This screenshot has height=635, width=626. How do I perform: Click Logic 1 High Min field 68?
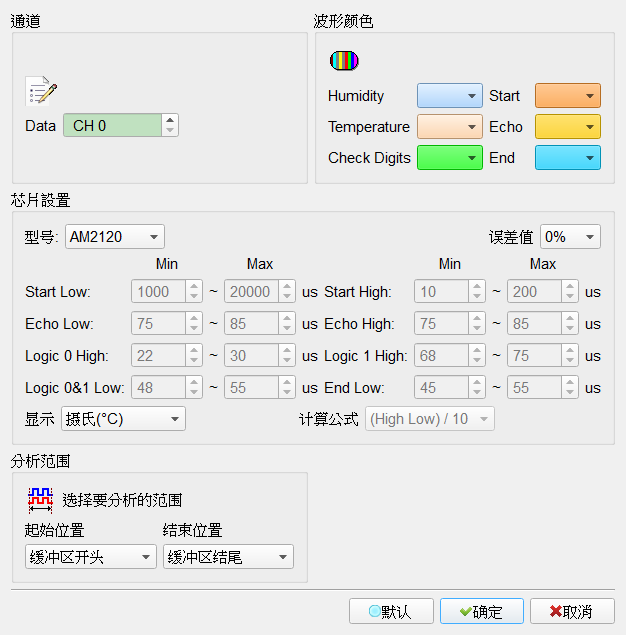pos(441,355)
